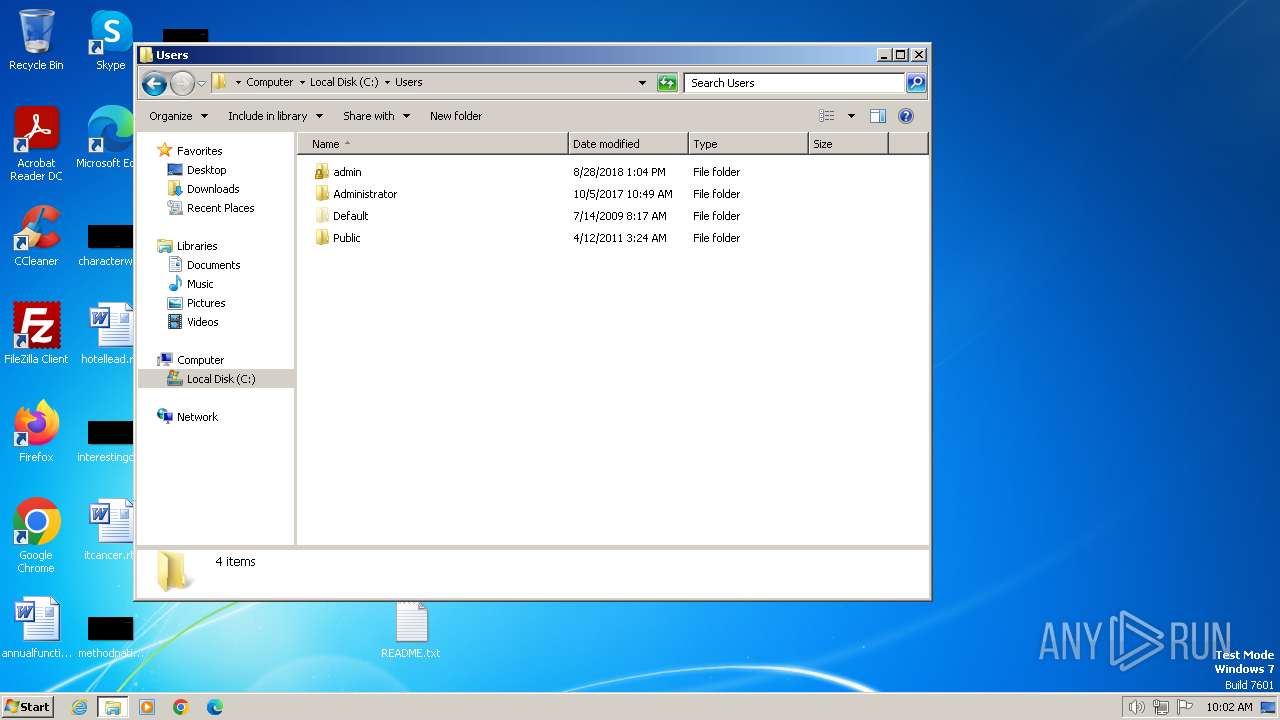Open the view options dropdown arrow
Screen dimensions: 1280x720
click(851, 116)
